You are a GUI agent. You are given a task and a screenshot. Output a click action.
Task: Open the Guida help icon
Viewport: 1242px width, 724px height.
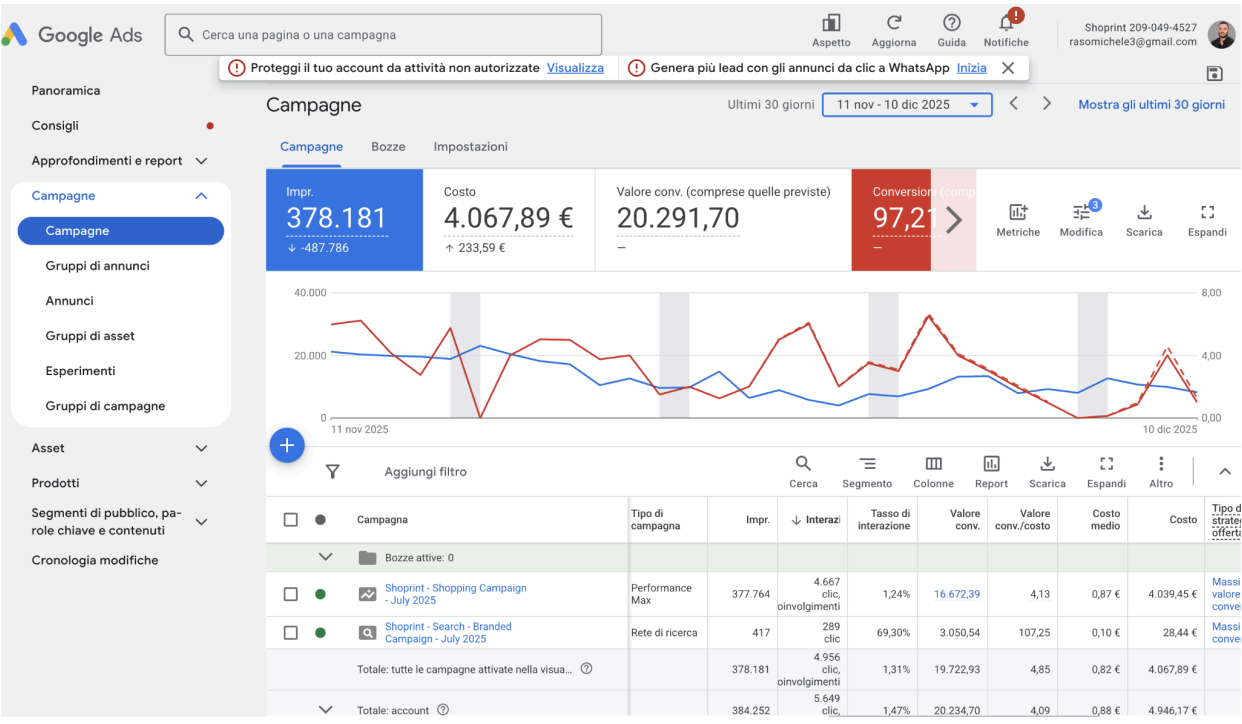click(x=952, y=22)
